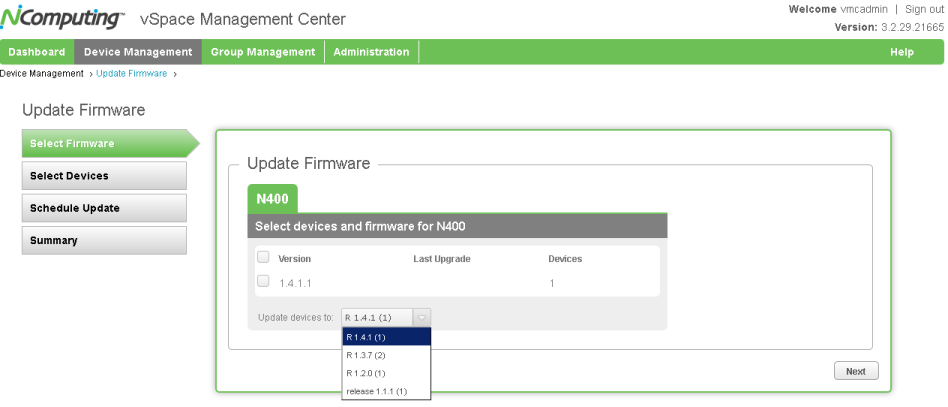Image resolution: width=948 pixels, height=407 pixels.
Task: Go to Schedule Update step
Action: coord(104,208)
